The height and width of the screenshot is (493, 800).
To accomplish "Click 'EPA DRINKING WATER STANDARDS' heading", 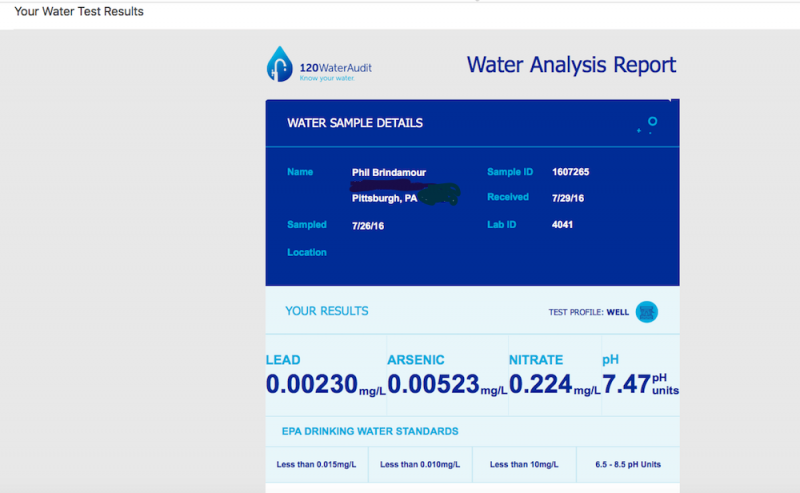I will [370, 431].
